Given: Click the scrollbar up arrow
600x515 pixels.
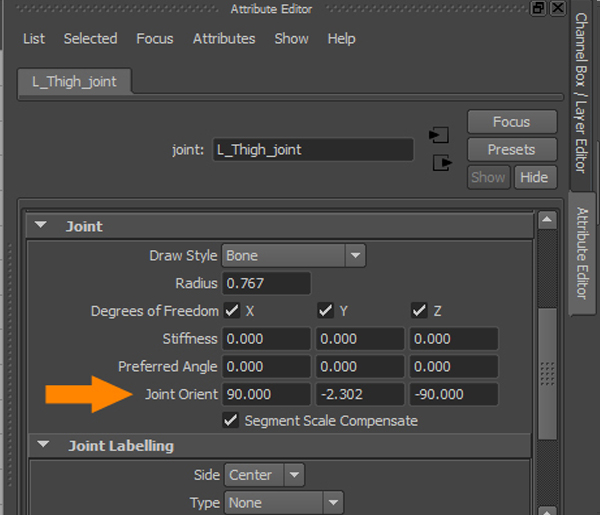Looking at the screenshot, I should point(547,220).
